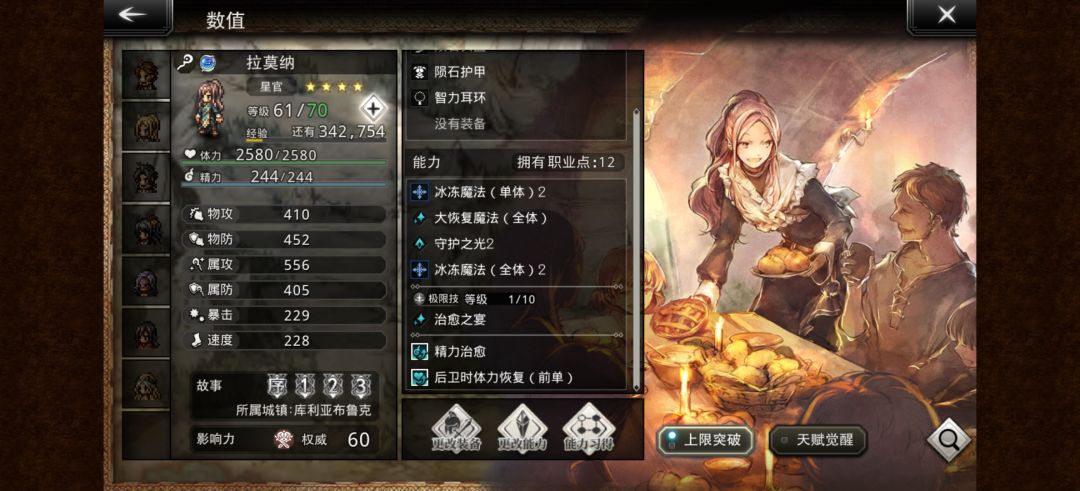Image resolution: width=1080 pixels, height=491 pixels.
Task: Select story chapter 3 badge
Action: (360, 386)
